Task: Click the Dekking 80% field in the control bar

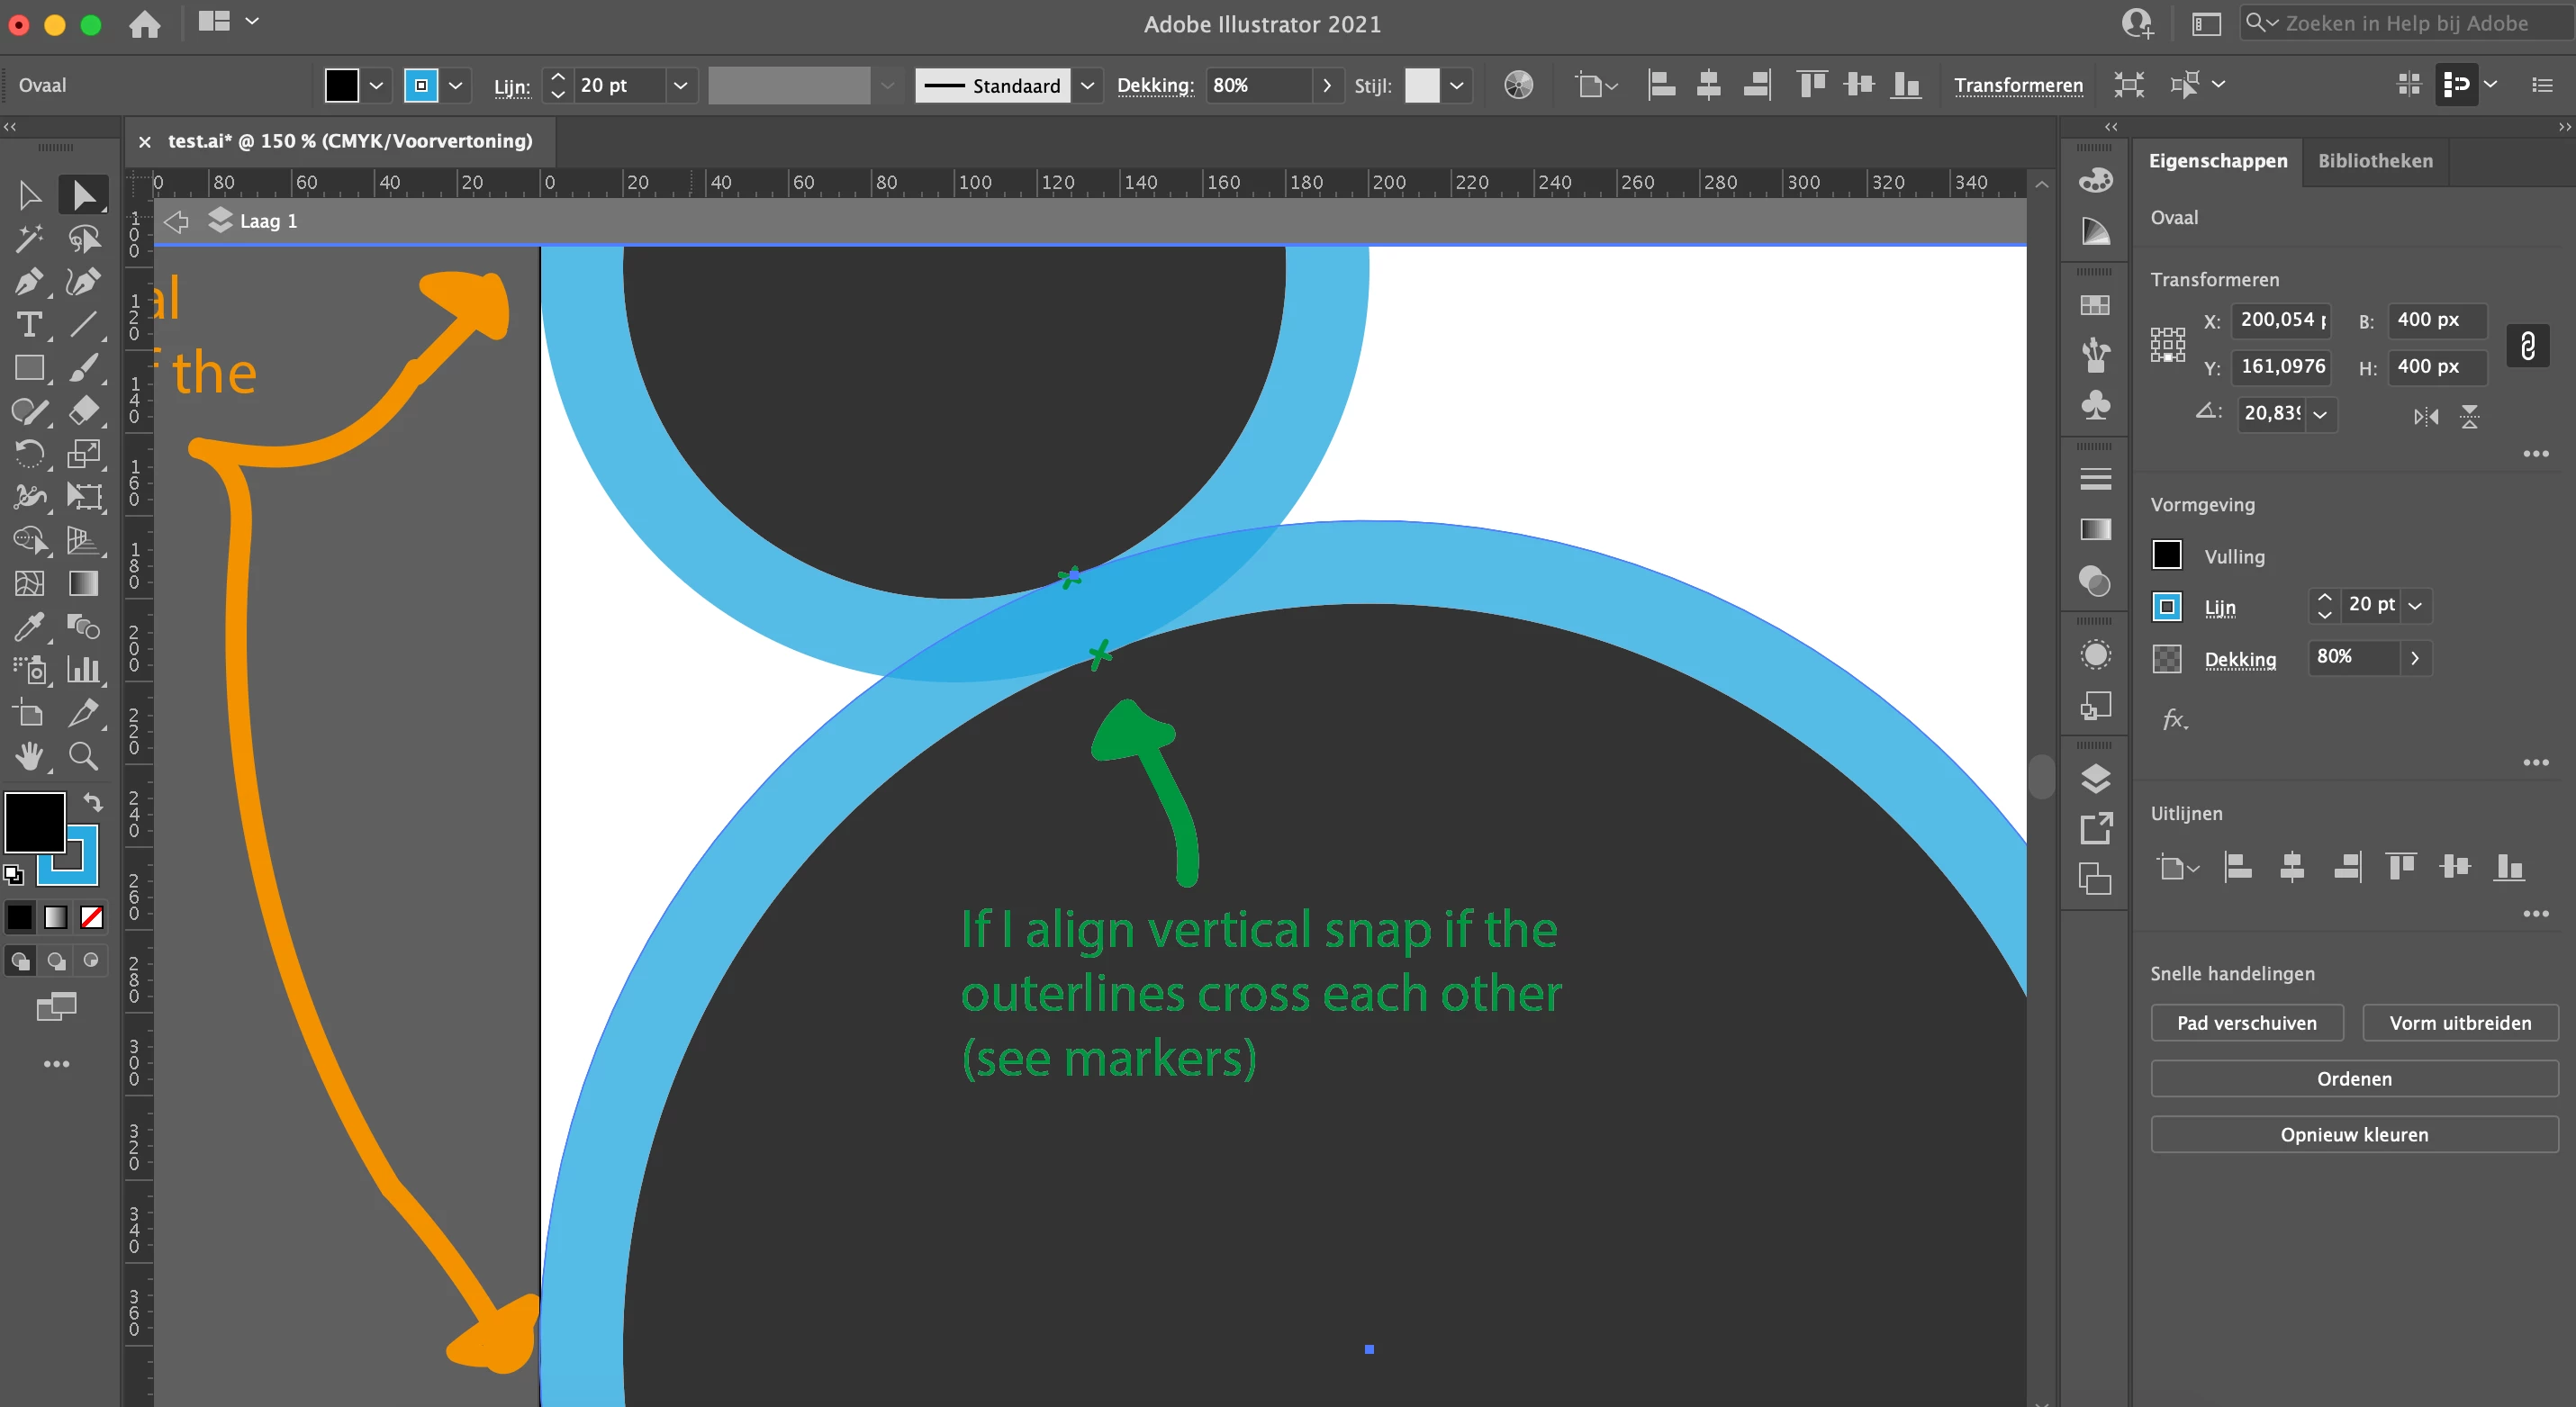Action: [1256, 86]
